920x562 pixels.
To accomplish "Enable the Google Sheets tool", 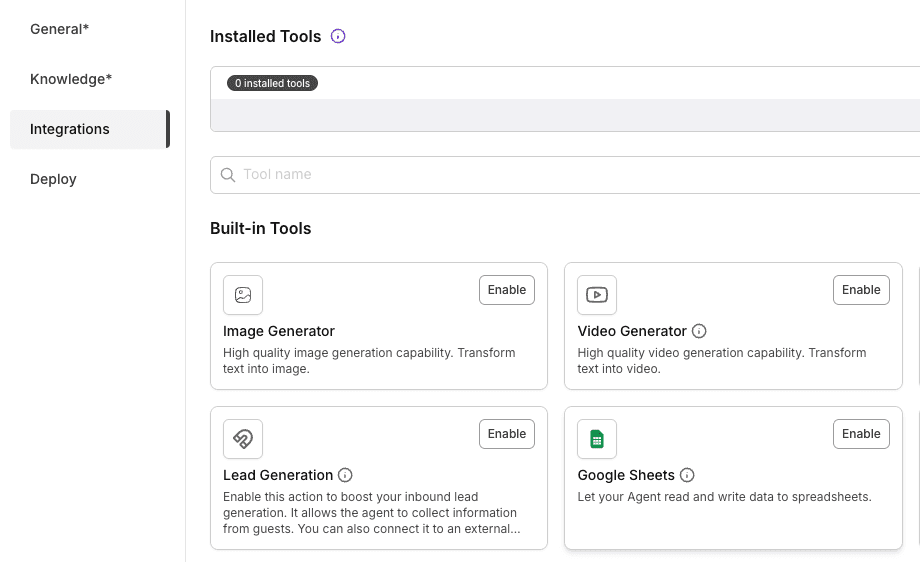I will pos(861,434).
